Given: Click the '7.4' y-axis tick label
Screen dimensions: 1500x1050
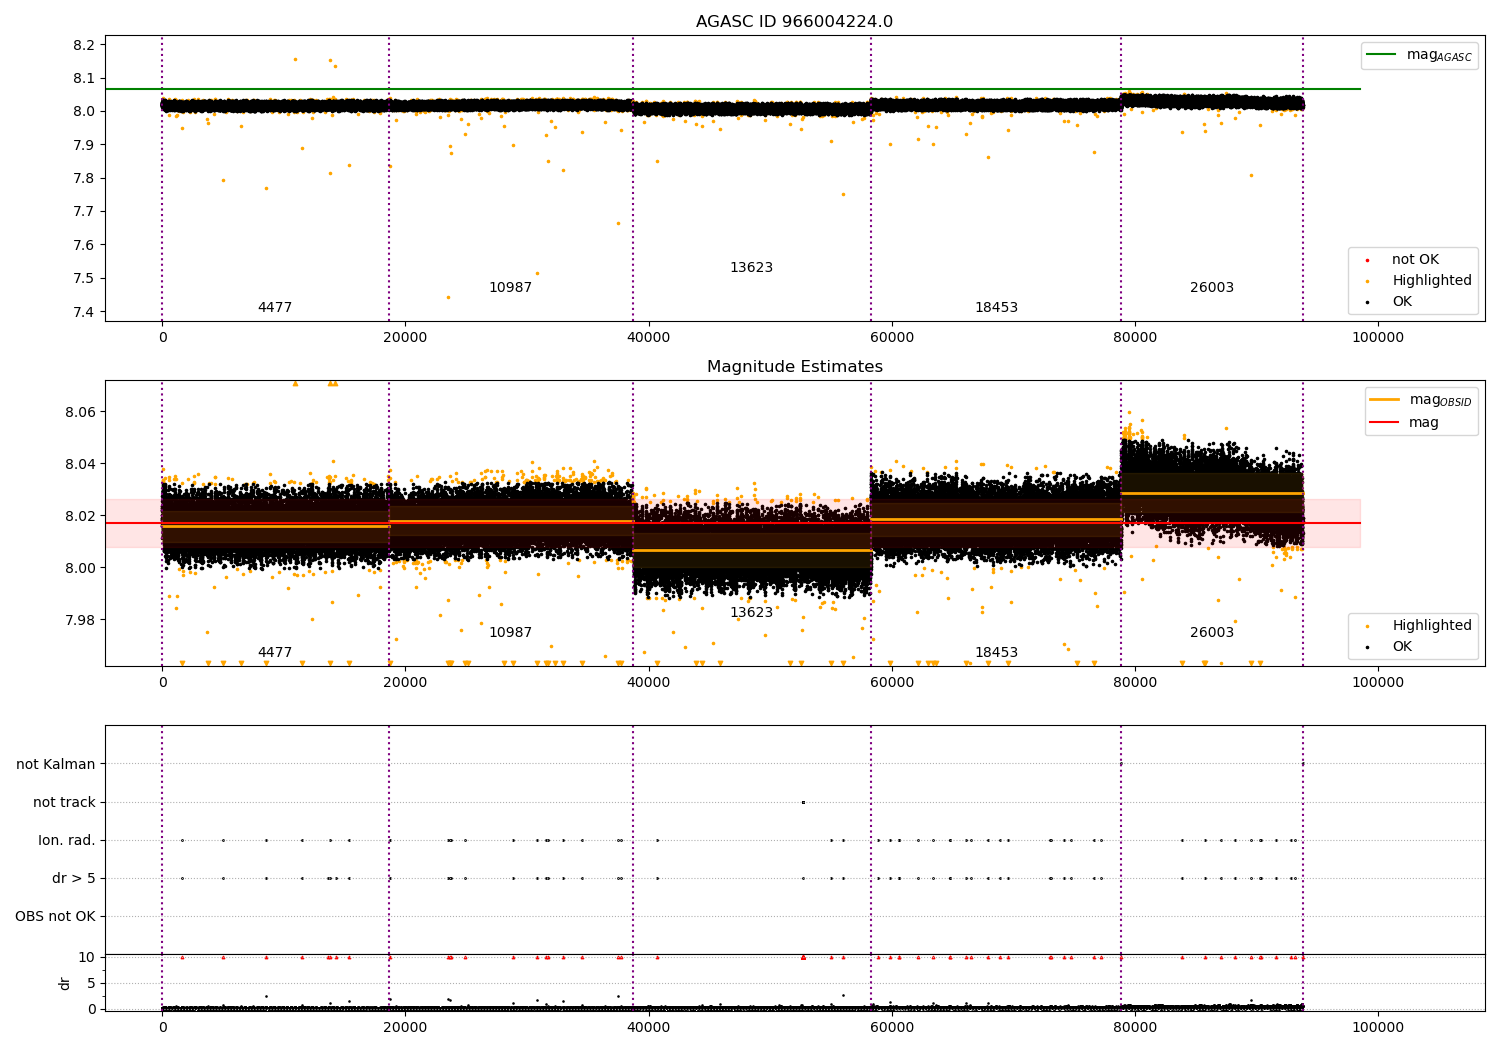Looking at the screenshot, I should click(x=84, y=312).
